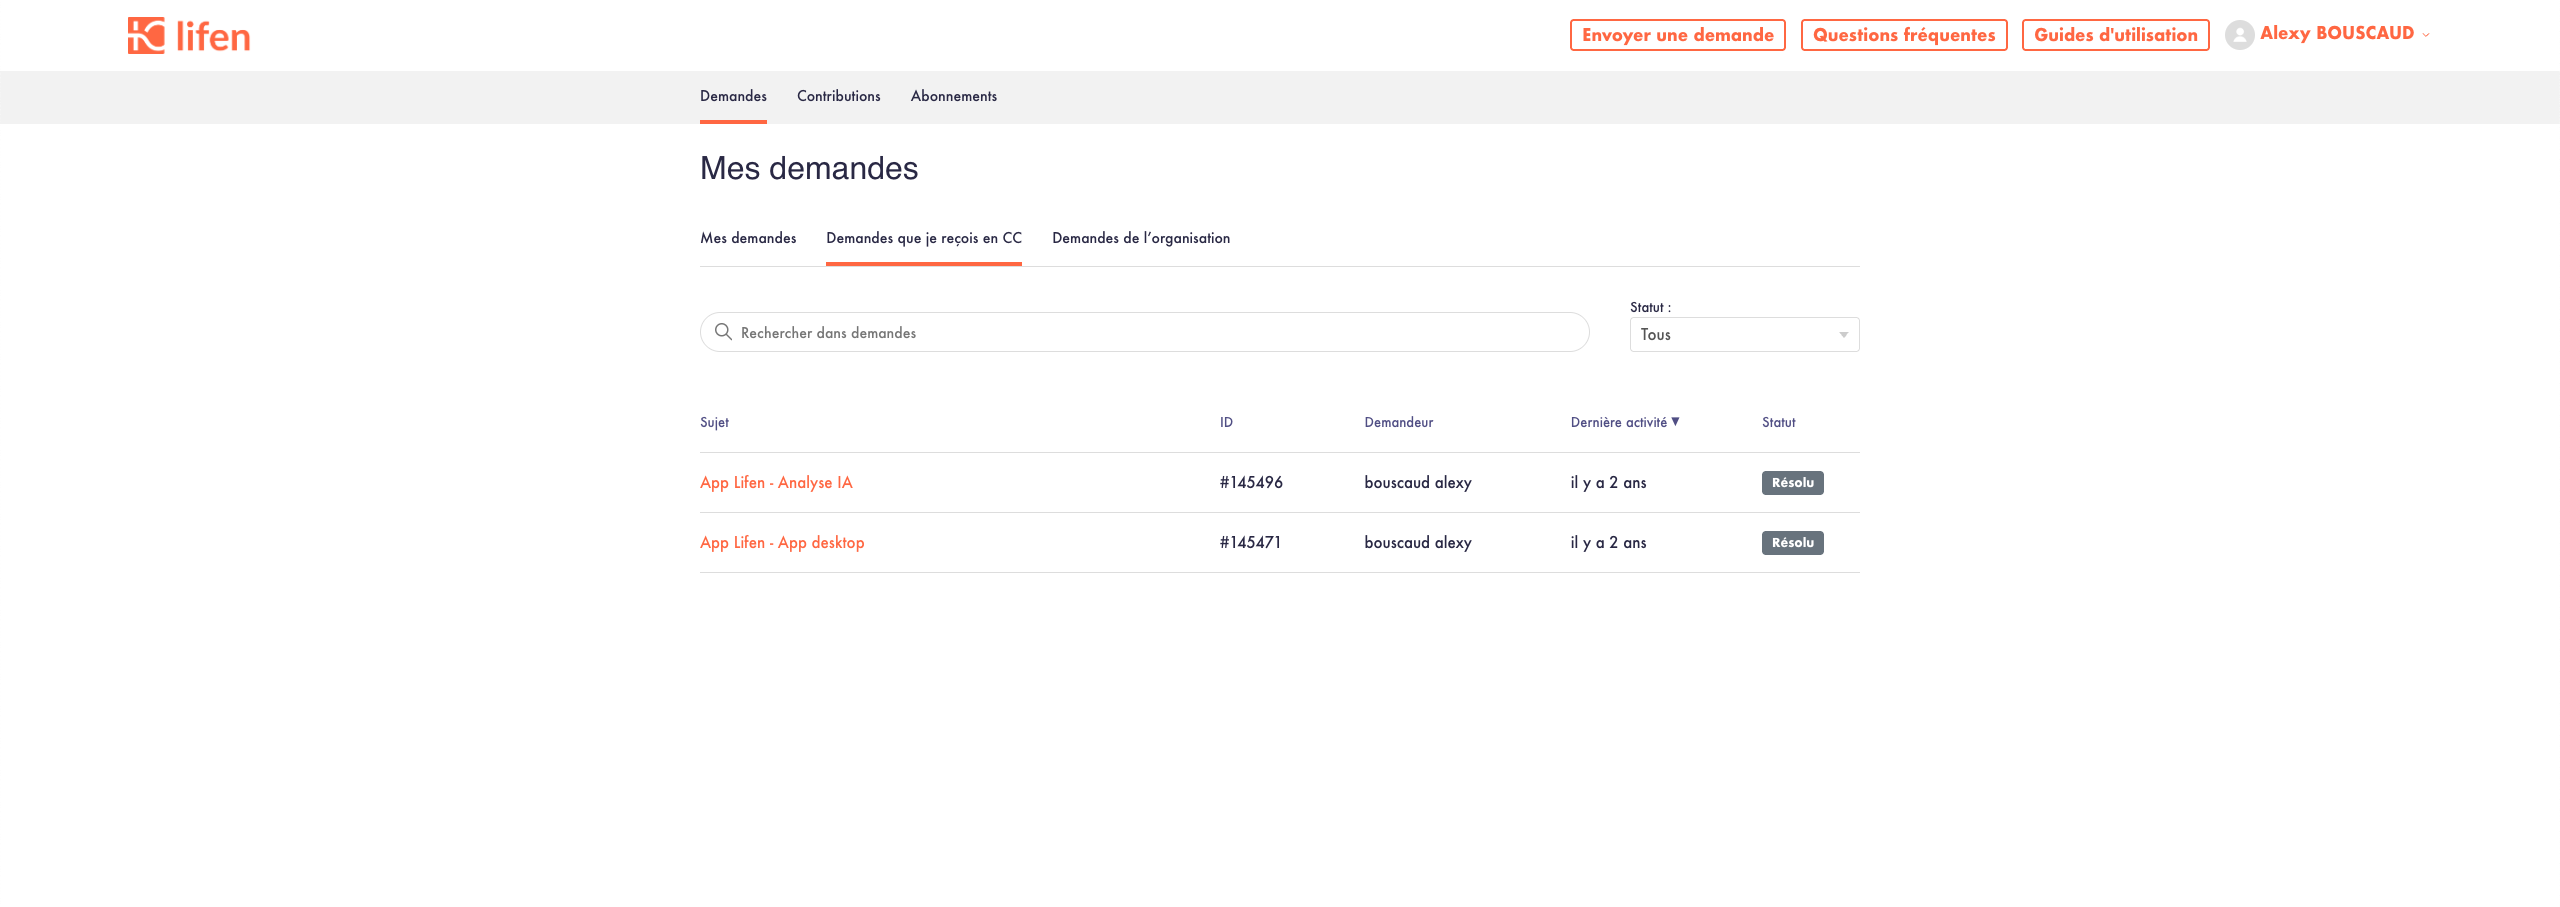
Task: Click the Dernière activité sort arrow
Action: (1675, 422)
